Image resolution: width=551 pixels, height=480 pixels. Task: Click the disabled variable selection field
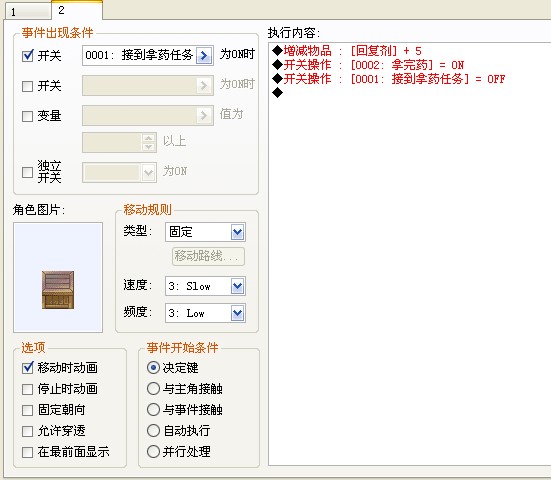tap(148, 115)
